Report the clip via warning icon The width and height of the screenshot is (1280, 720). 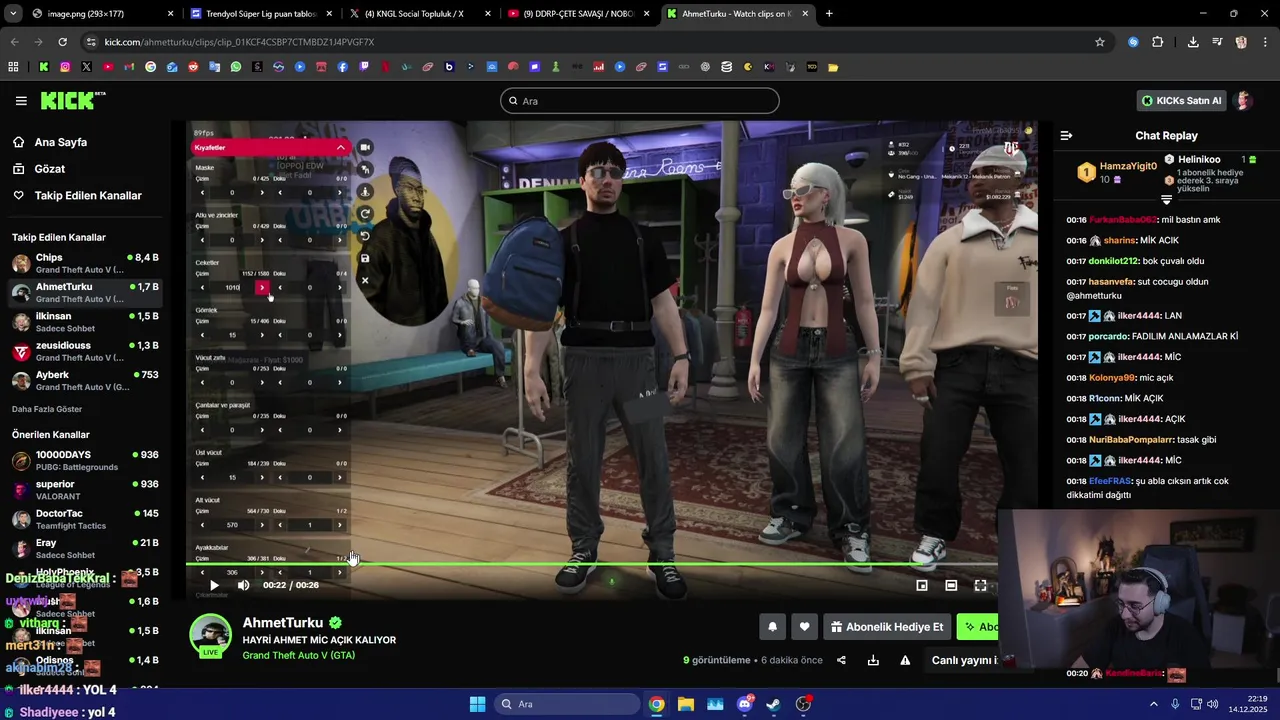(905, 660)
